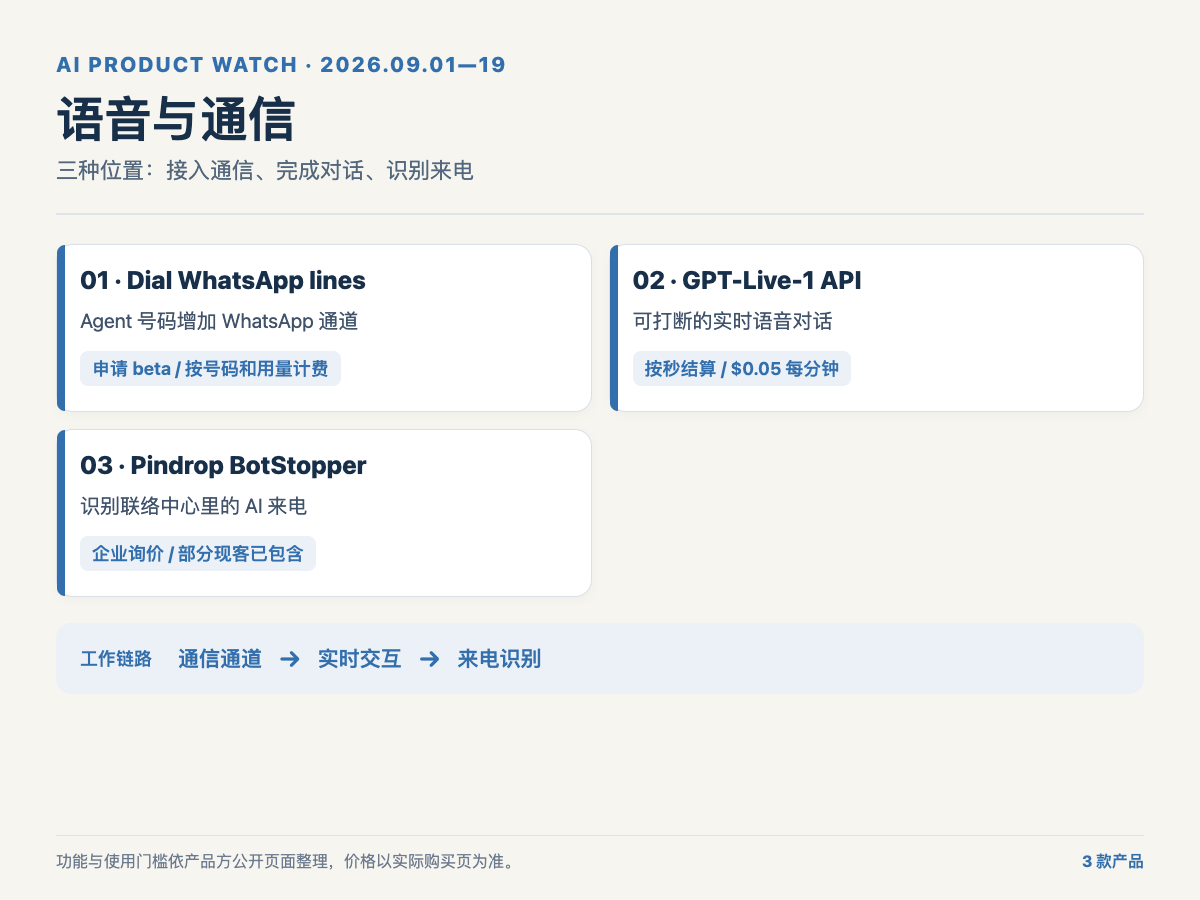Click the 按秒结算 / $0.05 每分钟 pricing tag
The image size is (1200, 900).
coord(742,369)
